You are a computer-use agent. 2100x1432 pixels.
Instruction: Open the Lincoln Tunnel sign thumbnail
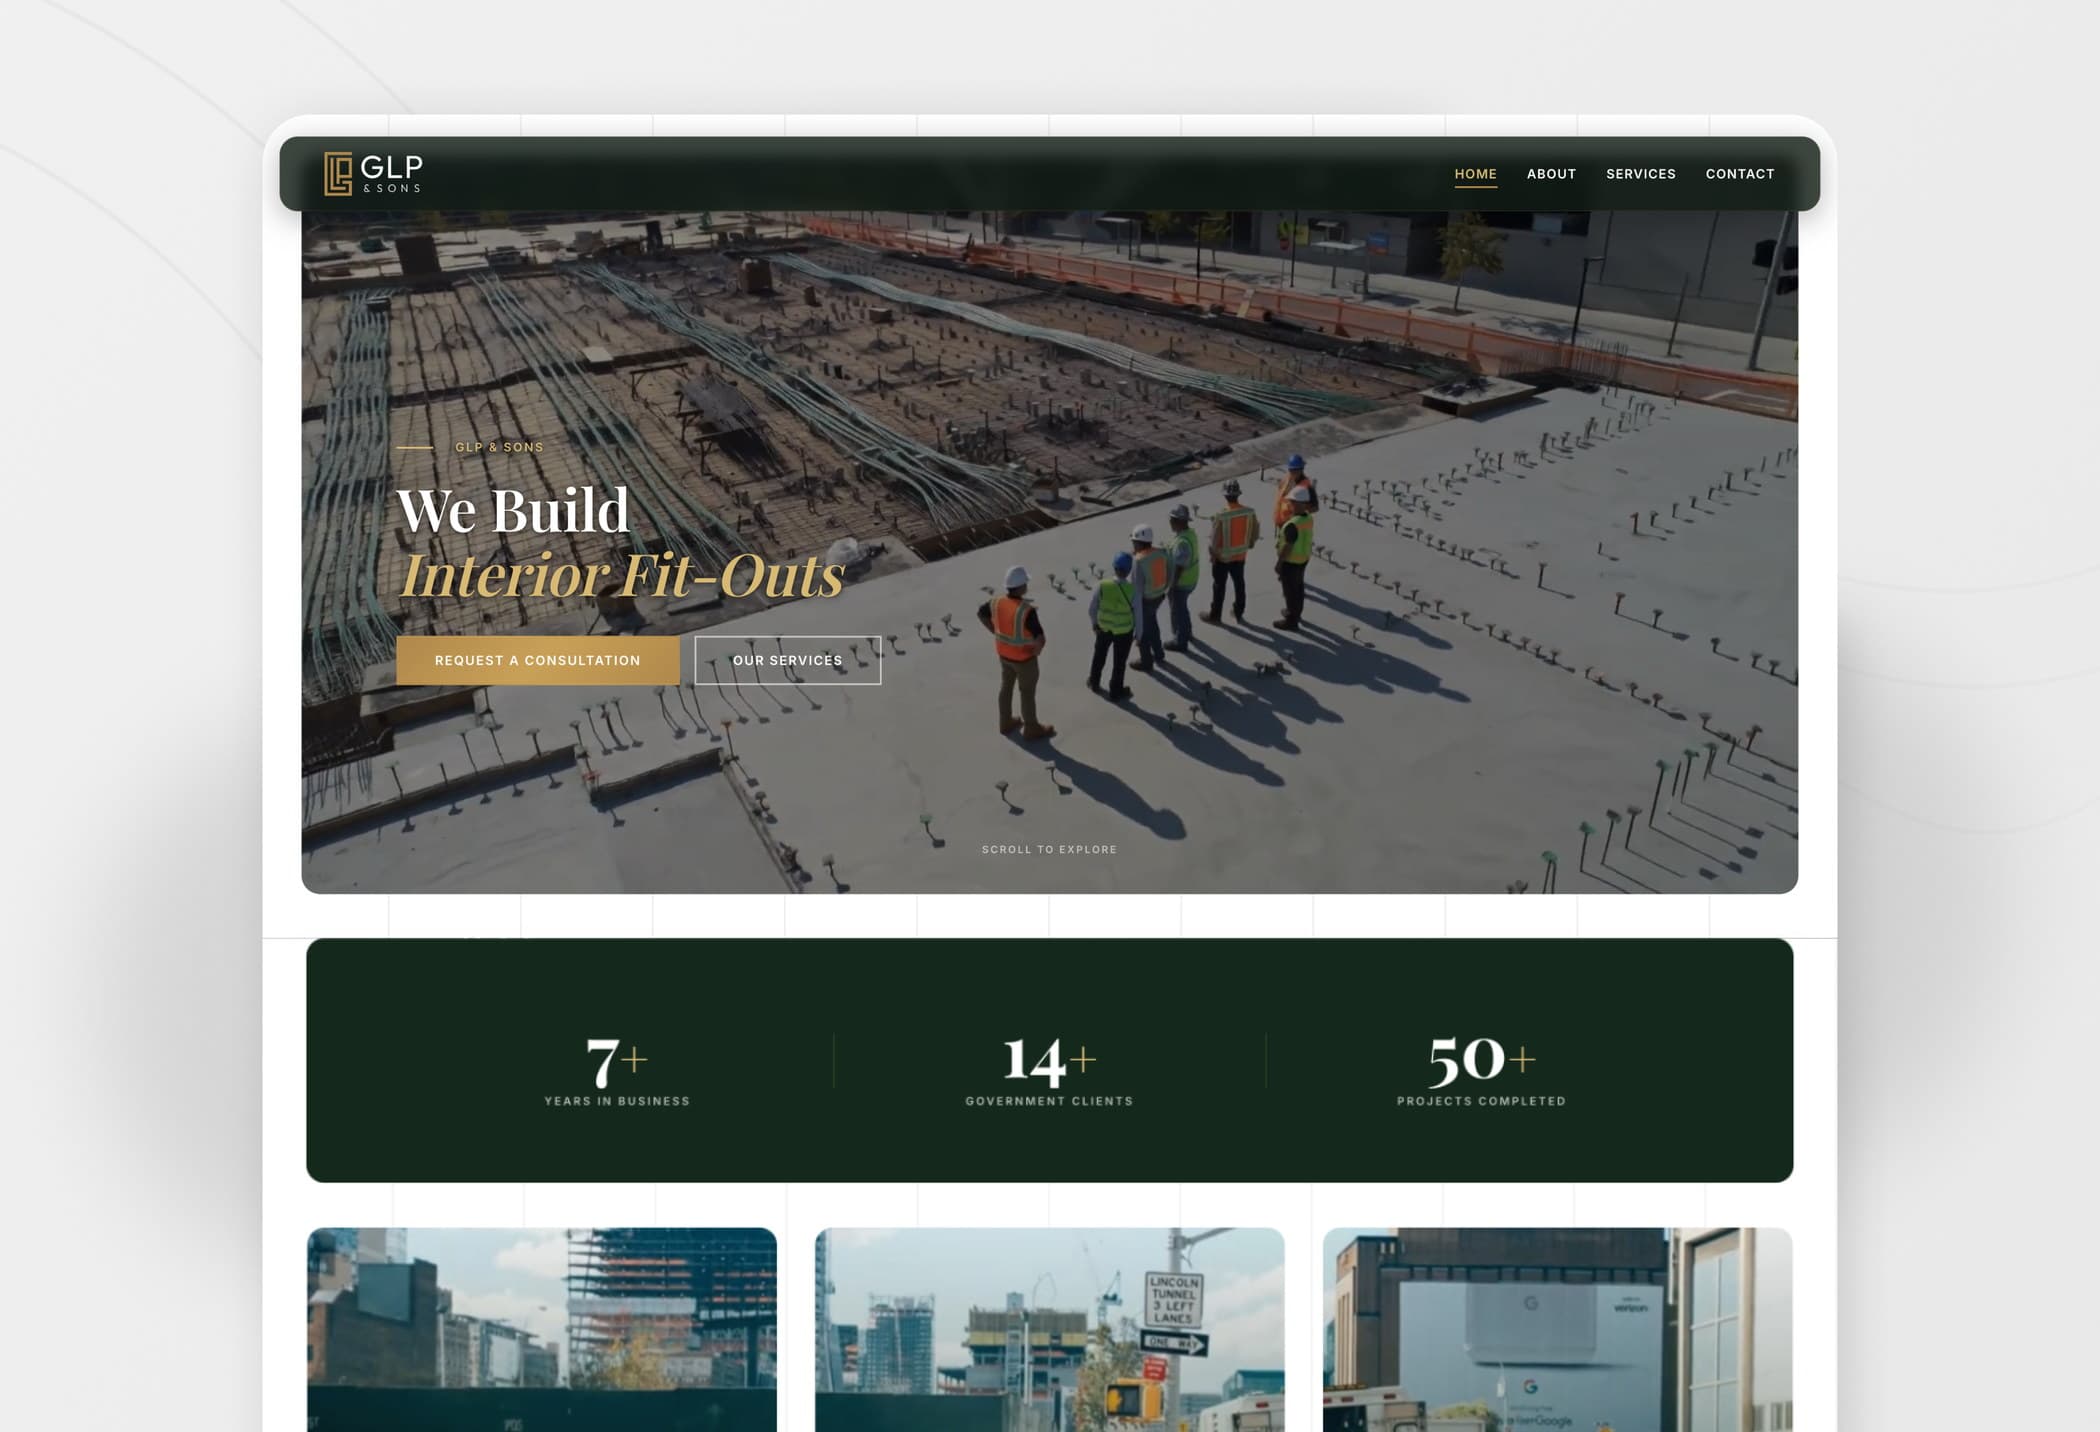(1049, 1329)
